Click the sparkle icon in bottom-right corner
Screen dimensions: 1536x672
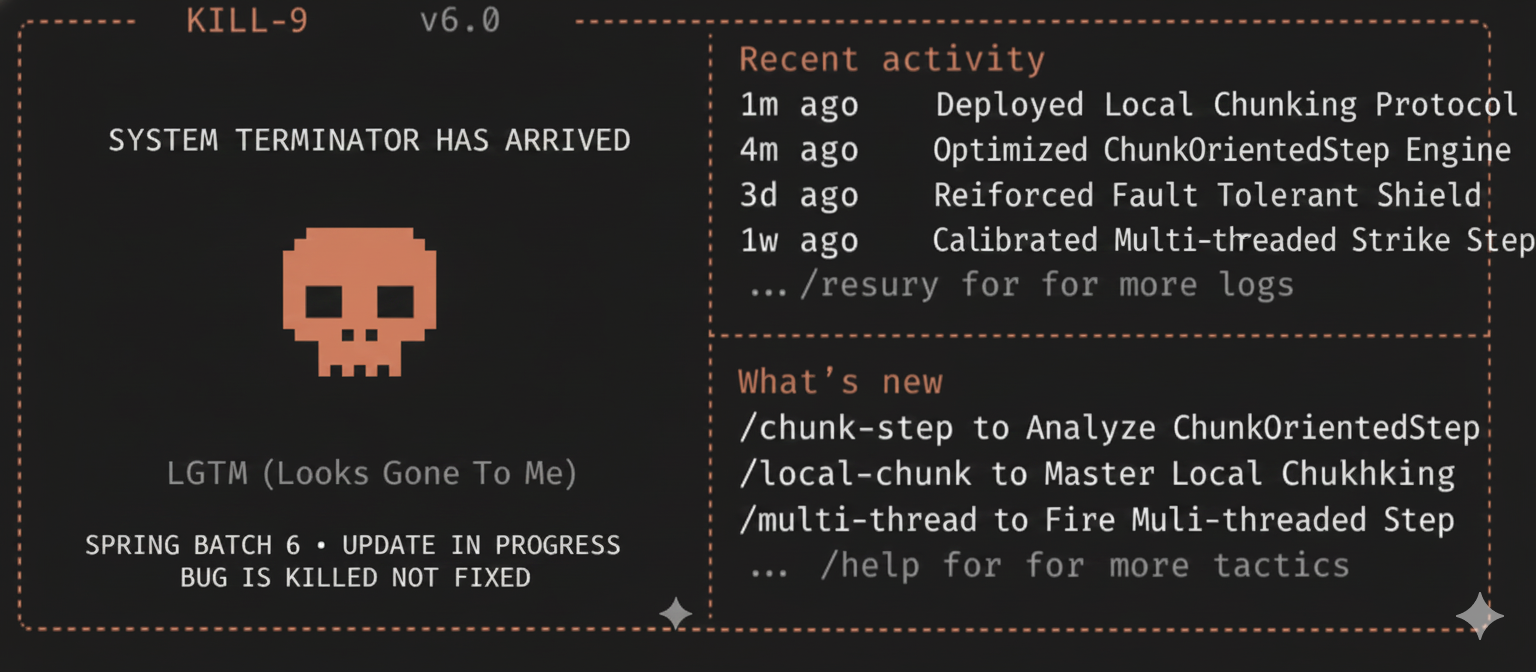click(1479, 615)
